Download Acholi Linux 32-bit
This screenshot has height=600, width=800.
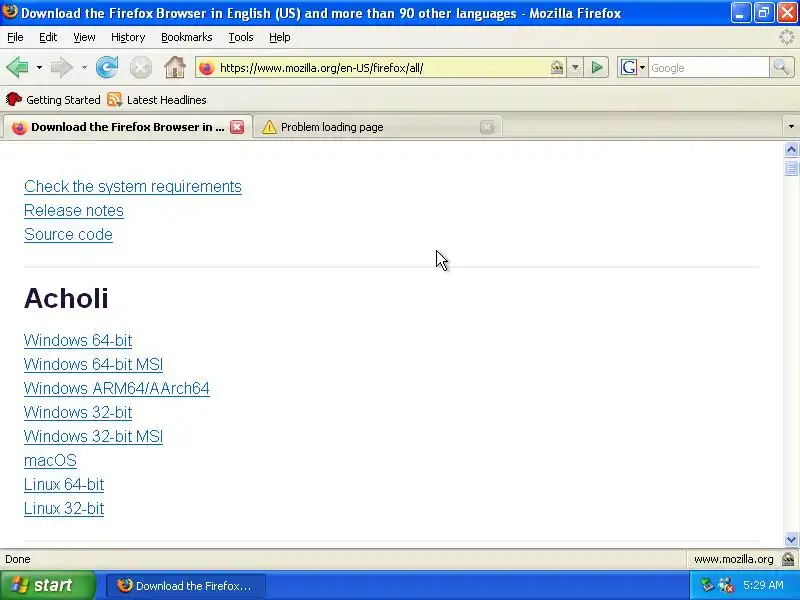[64, 508]
